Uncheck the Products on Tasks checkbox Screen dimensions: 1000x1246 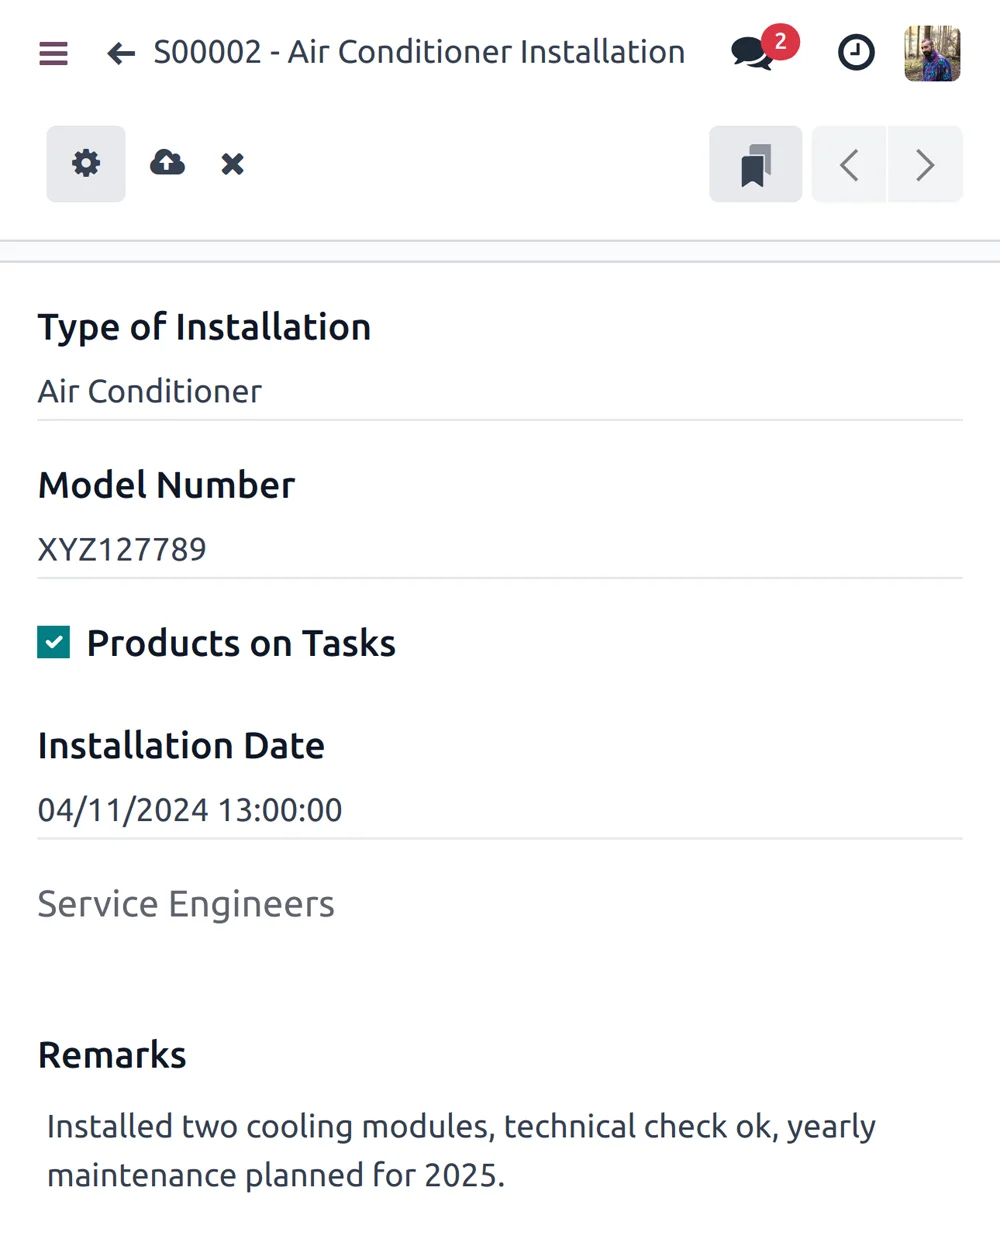[x=54, y=643]
